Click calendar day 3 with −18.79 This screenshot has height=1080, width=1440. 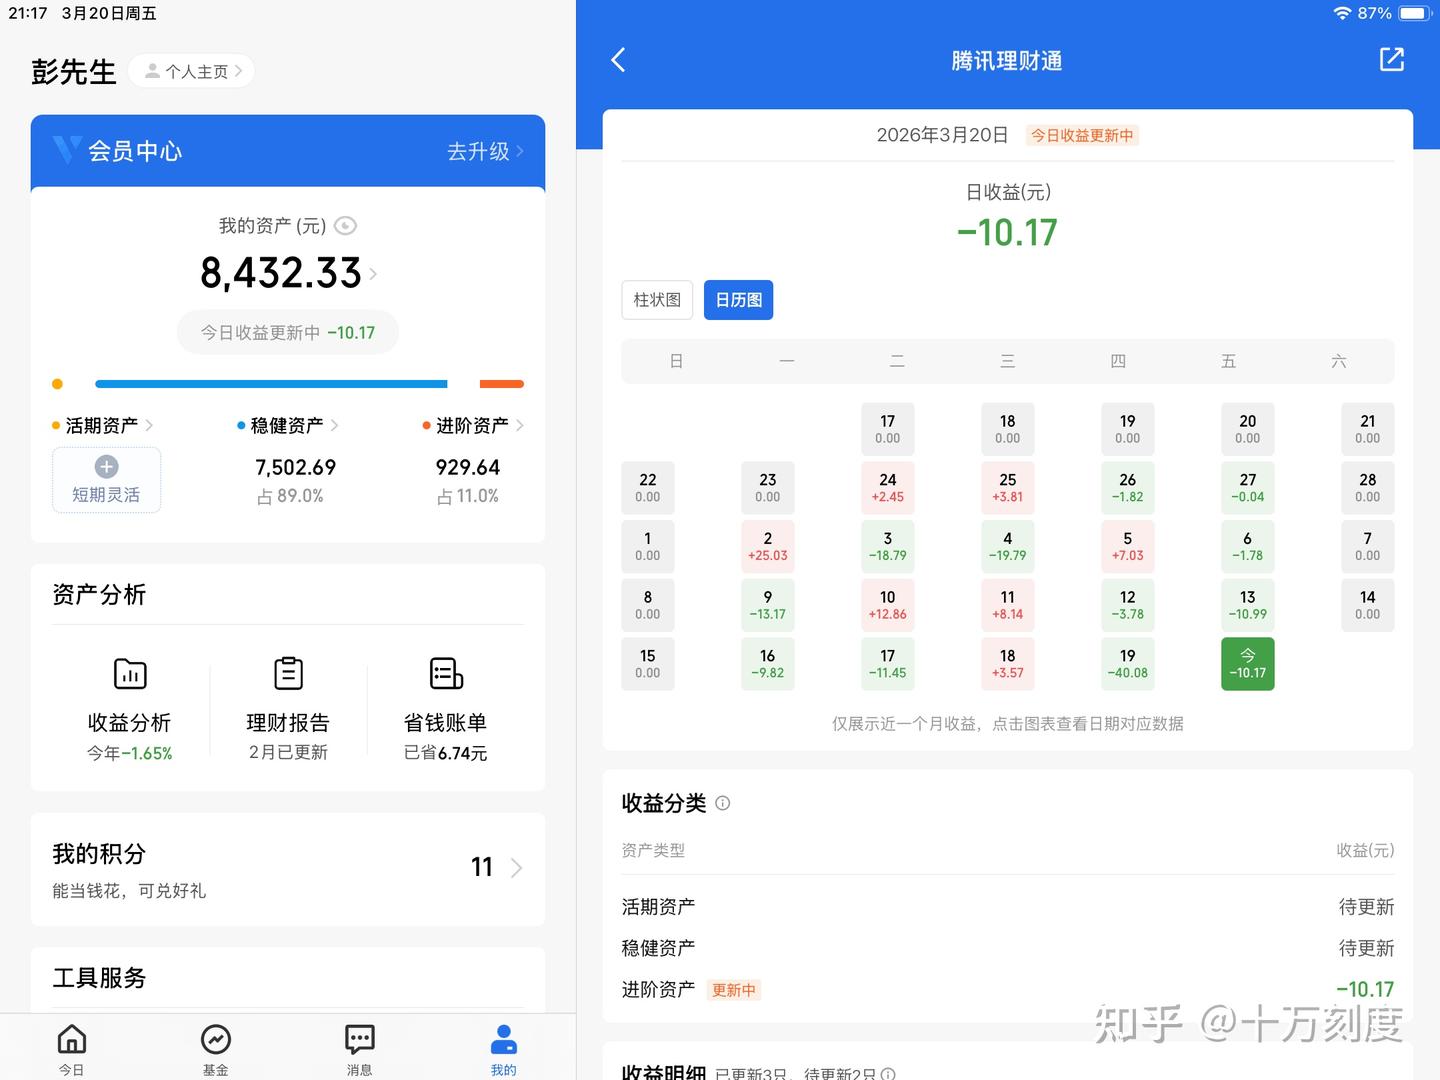tap(888, 546)
